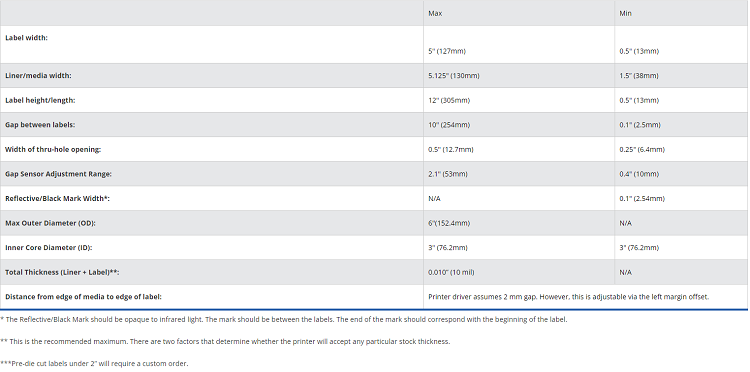Screen dimensions: 750x372
Task: Select the 'Label width:' row label
Action: point(26,38)
